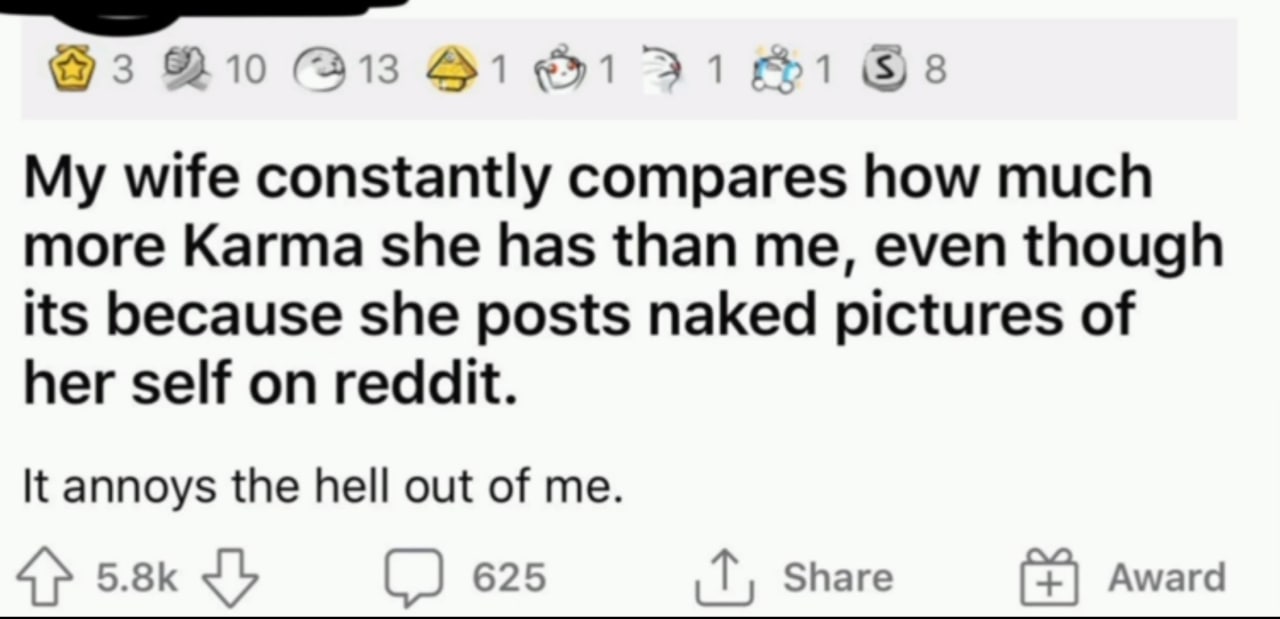Click the gift box award icon

coord(1048,578)
